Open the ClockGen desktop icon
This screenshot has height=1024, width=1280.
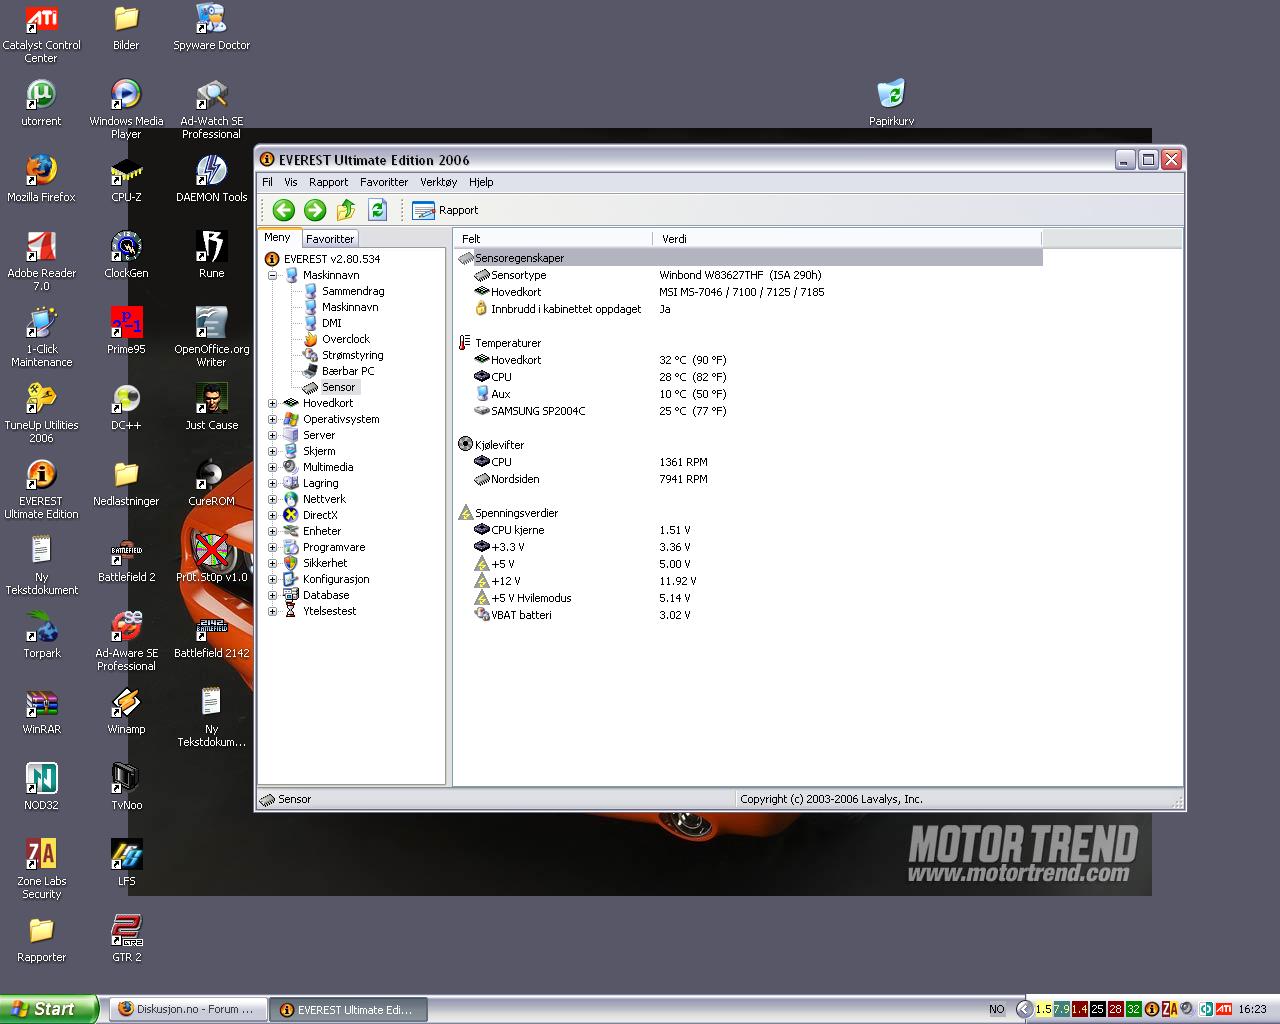coord(126,255)
